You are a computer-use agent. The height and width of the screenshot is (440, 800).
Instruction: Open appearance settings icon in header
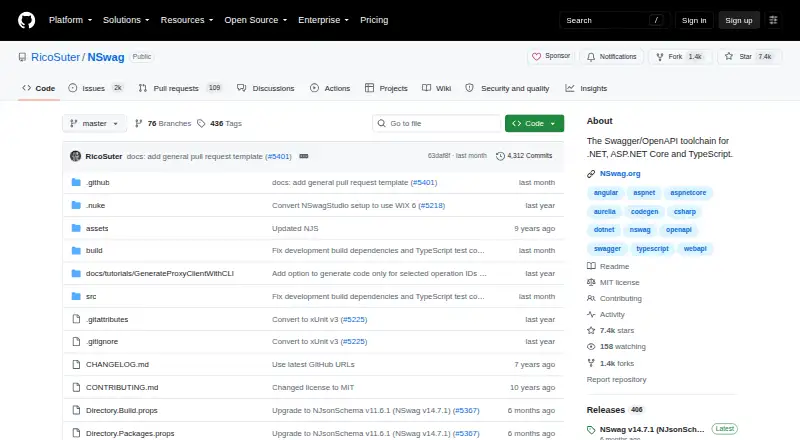click(773, 20)
